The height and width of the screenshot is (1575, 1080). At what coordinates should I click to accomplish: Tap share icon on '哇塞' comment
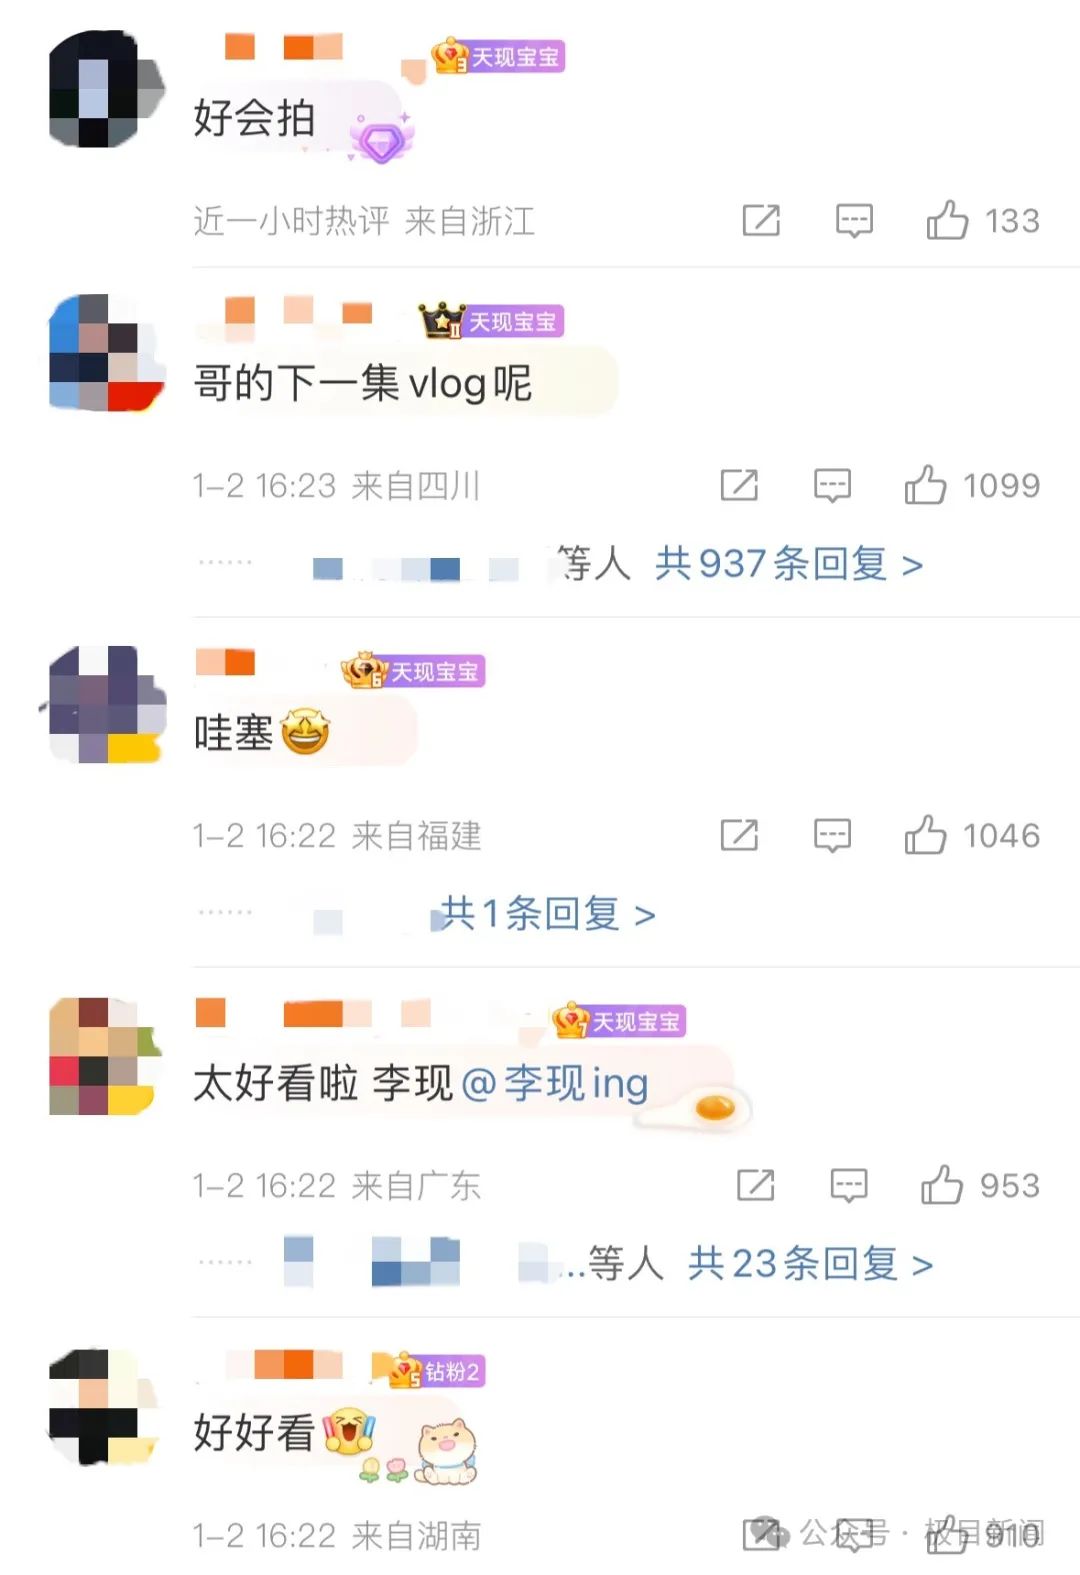click(739, 835)
